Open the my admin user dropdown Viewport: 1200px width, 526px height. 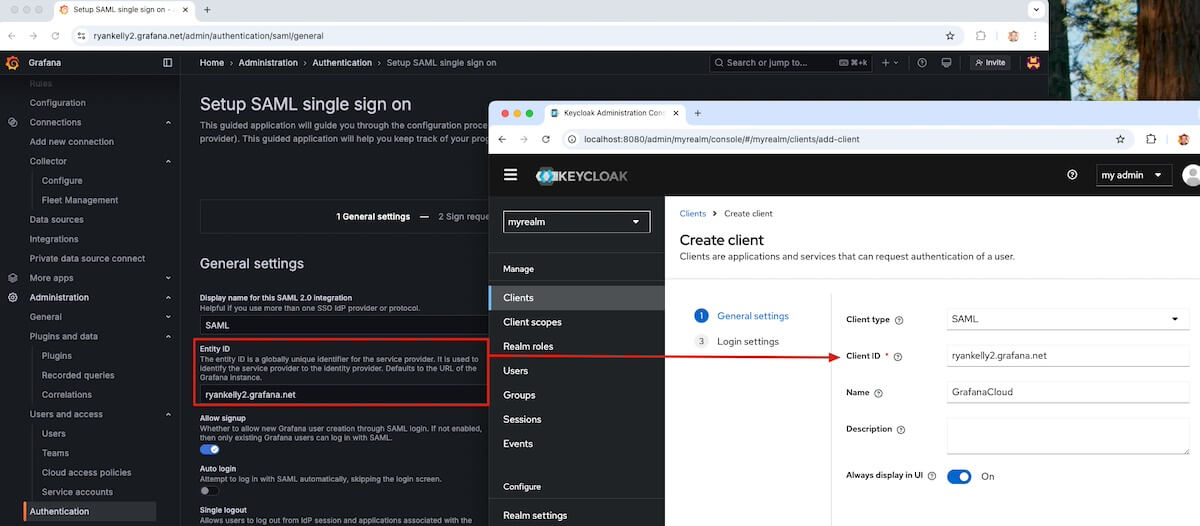(1134, 175)
